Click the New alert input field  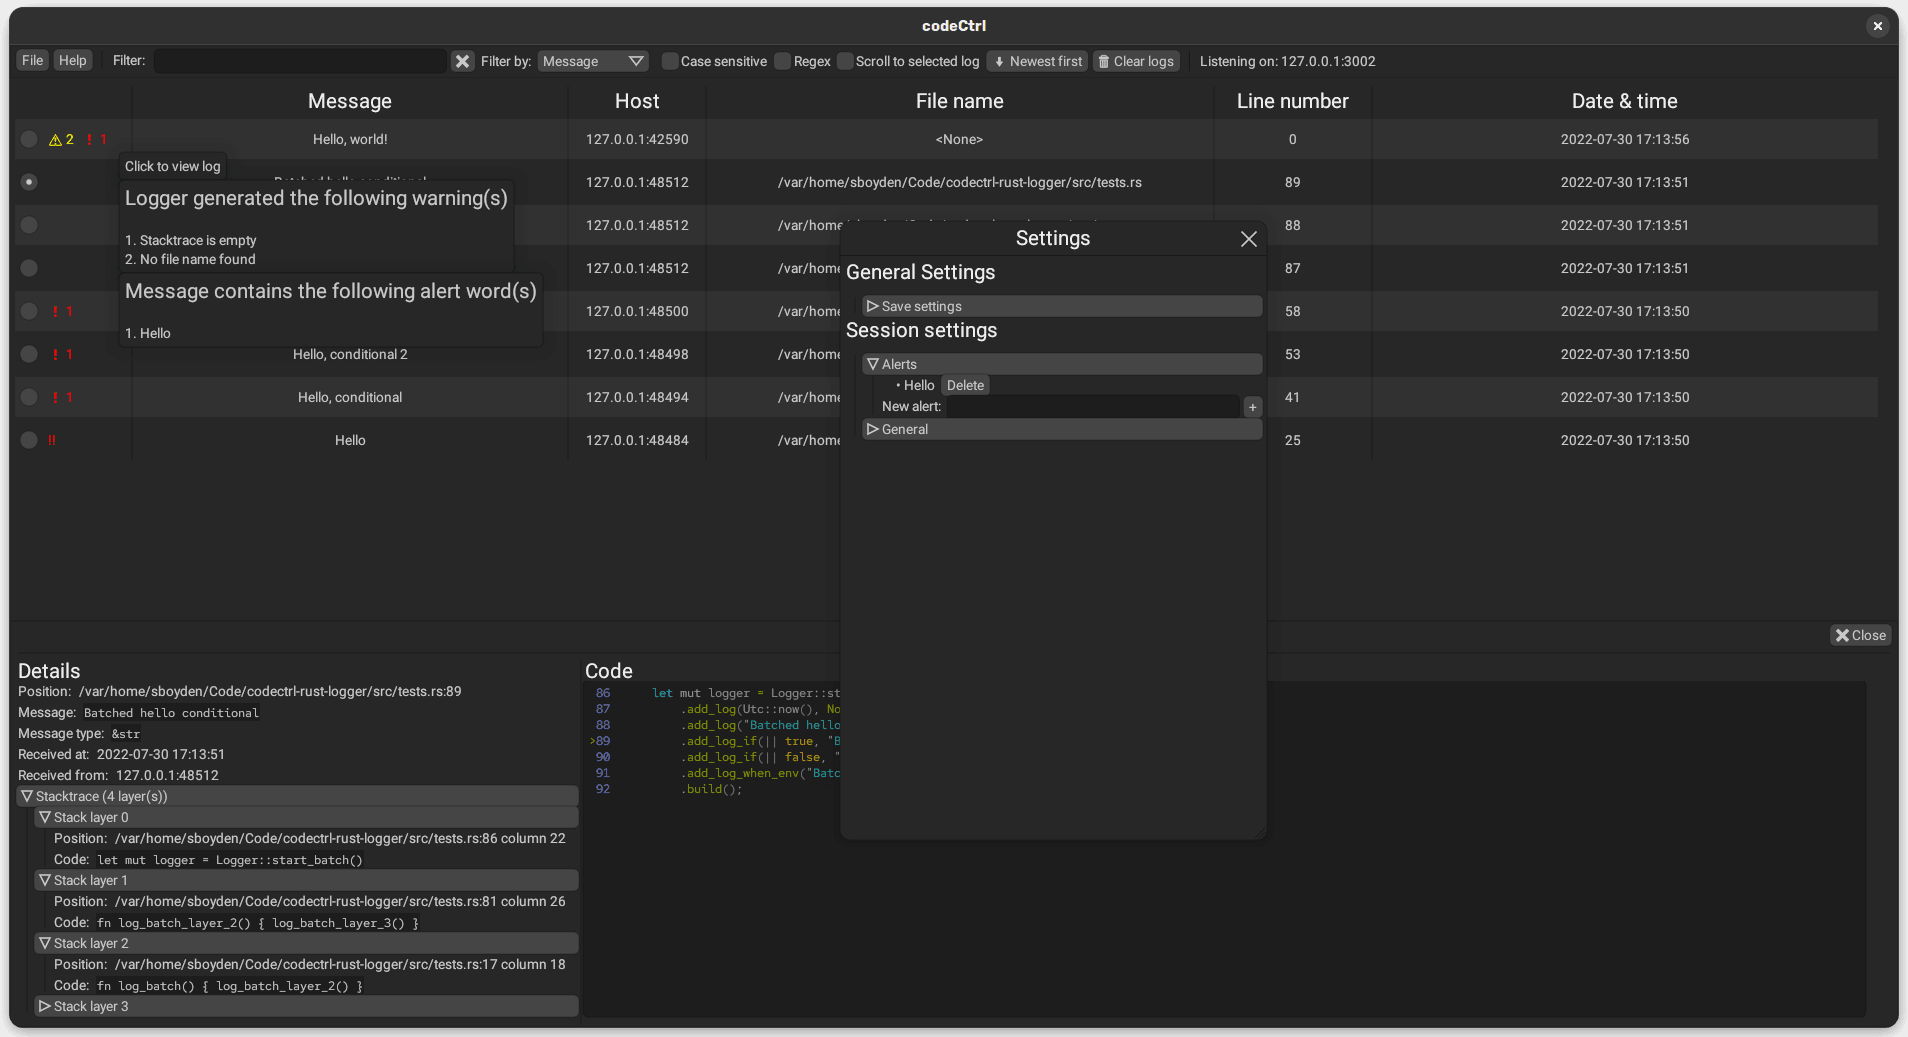point(1093,406)
